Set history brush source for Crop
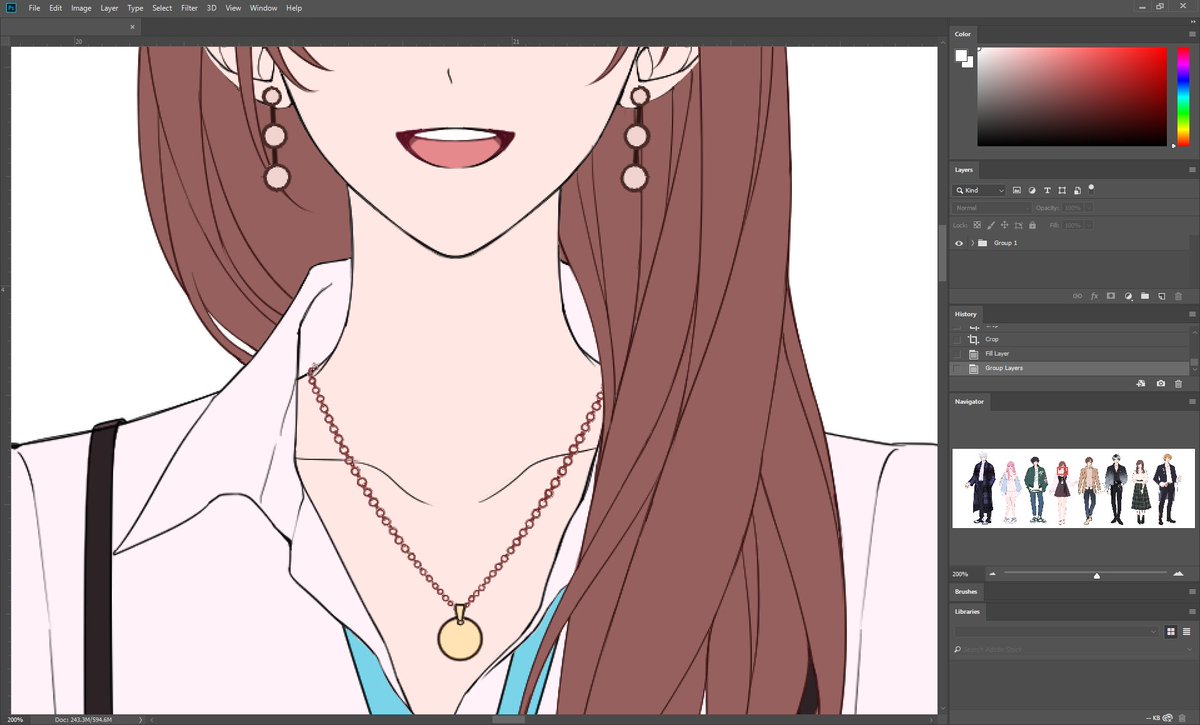 pyautogui.click(x=958, y=339)
